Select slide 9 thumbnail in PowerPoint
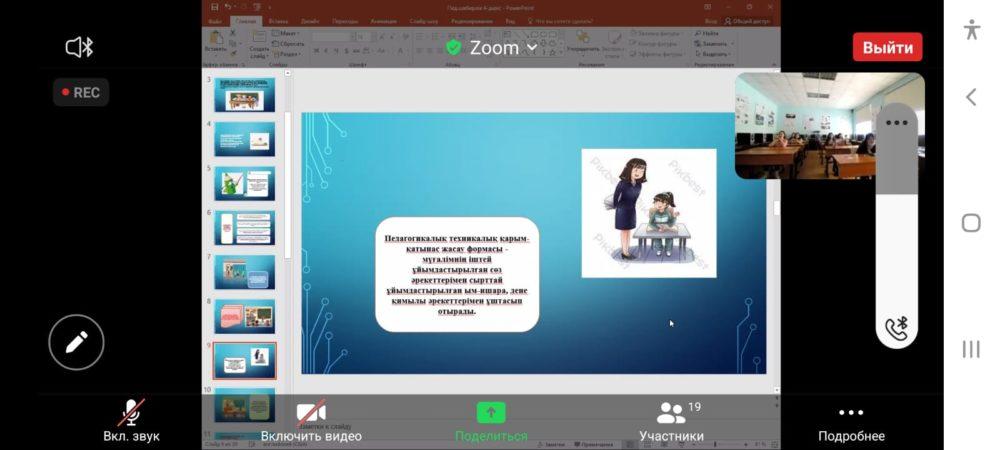This screenshot has width=1000, height=450. (x=245, y=361)
